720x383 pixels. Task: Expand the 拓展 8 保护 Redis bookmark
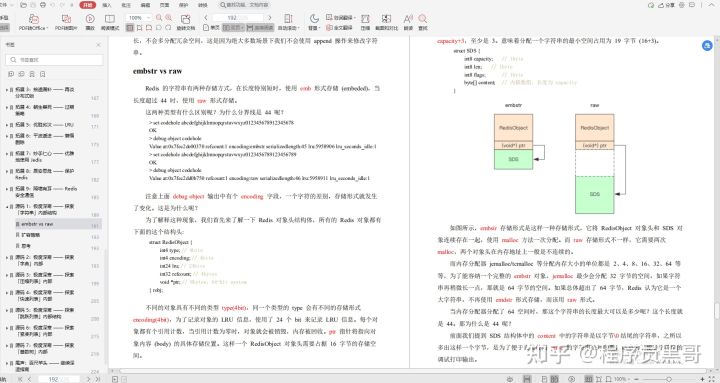pos(6,171)
